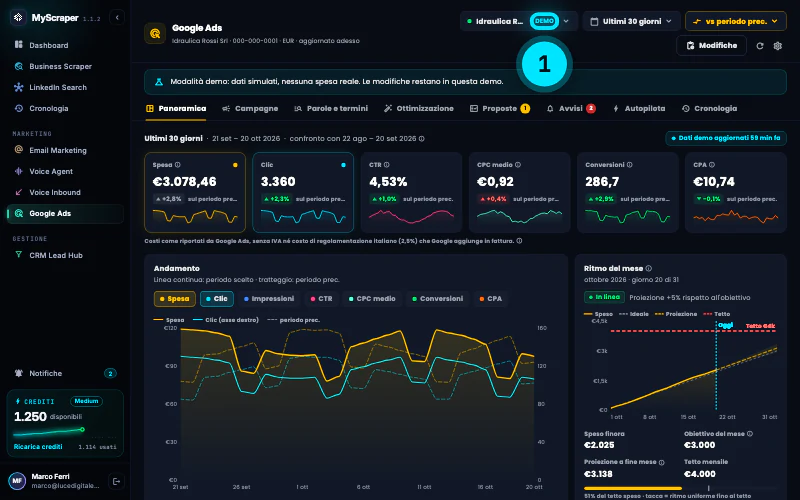Toggle CPA series chip in Andamento
The image size is (800, 500).
pyautogui.click(x=490, y=299)
